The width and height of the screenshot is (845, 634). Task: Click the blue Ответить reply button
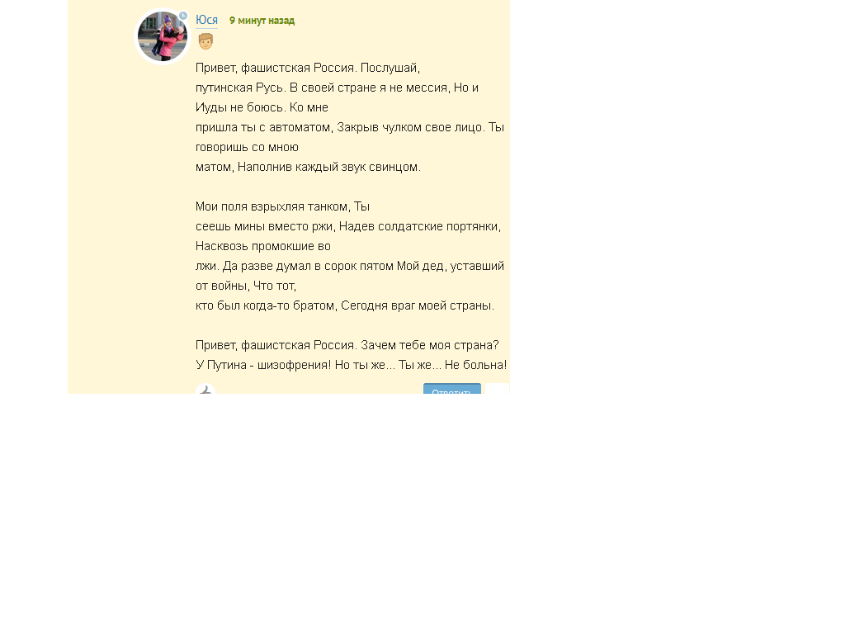[452, 389]
